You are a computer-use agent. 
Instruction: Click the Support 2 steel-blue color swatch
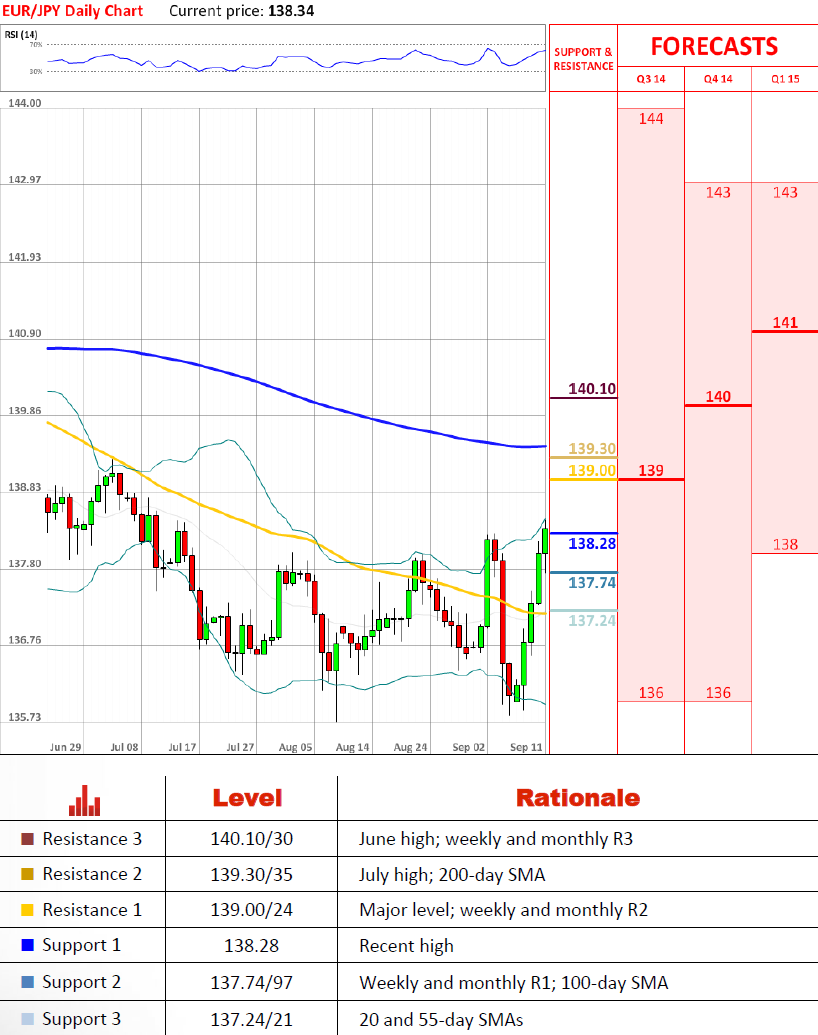tap(27, 982)
